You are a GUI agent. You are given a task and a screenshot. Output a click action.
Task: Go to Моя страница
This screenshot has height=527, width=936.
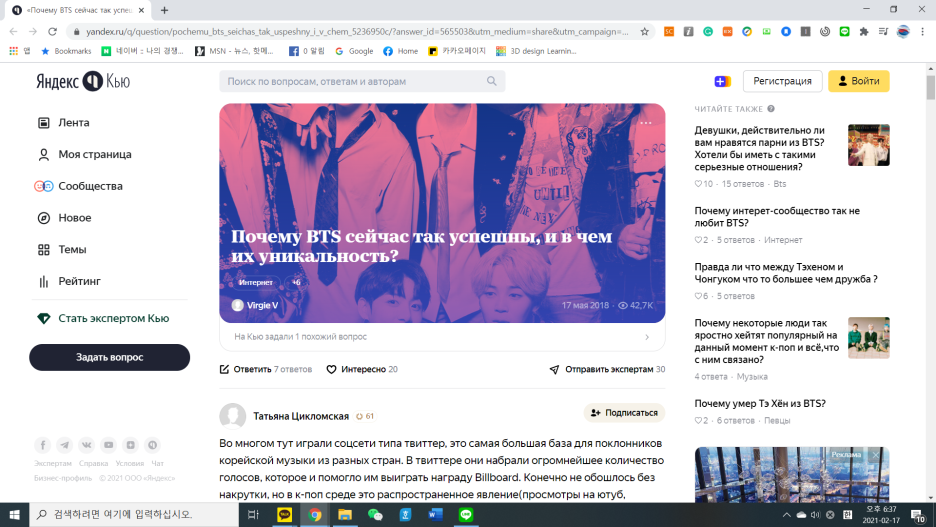tap(84, 154)
